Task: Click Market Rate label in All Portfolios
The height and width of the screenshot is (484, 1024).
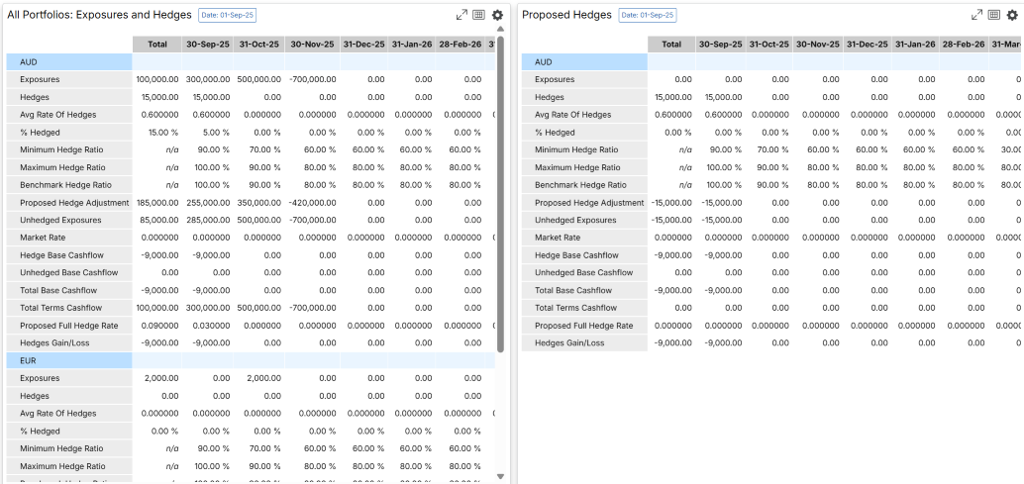Action: click(x=42, y=238)
